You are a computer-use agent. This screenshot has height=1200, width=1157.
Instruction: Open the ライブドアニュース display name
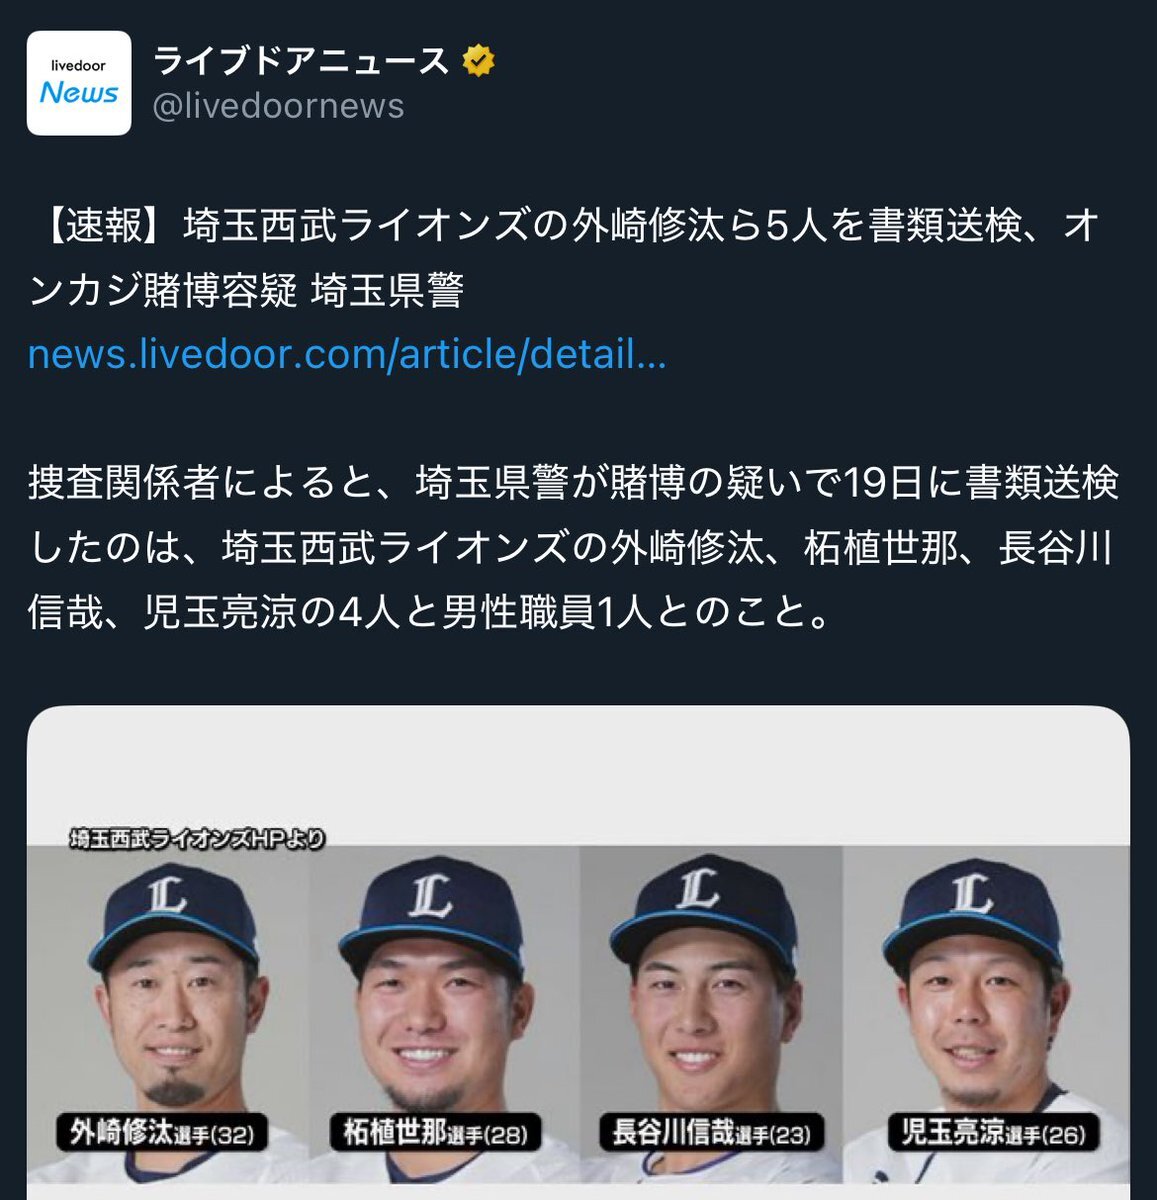tap(301, 62)
